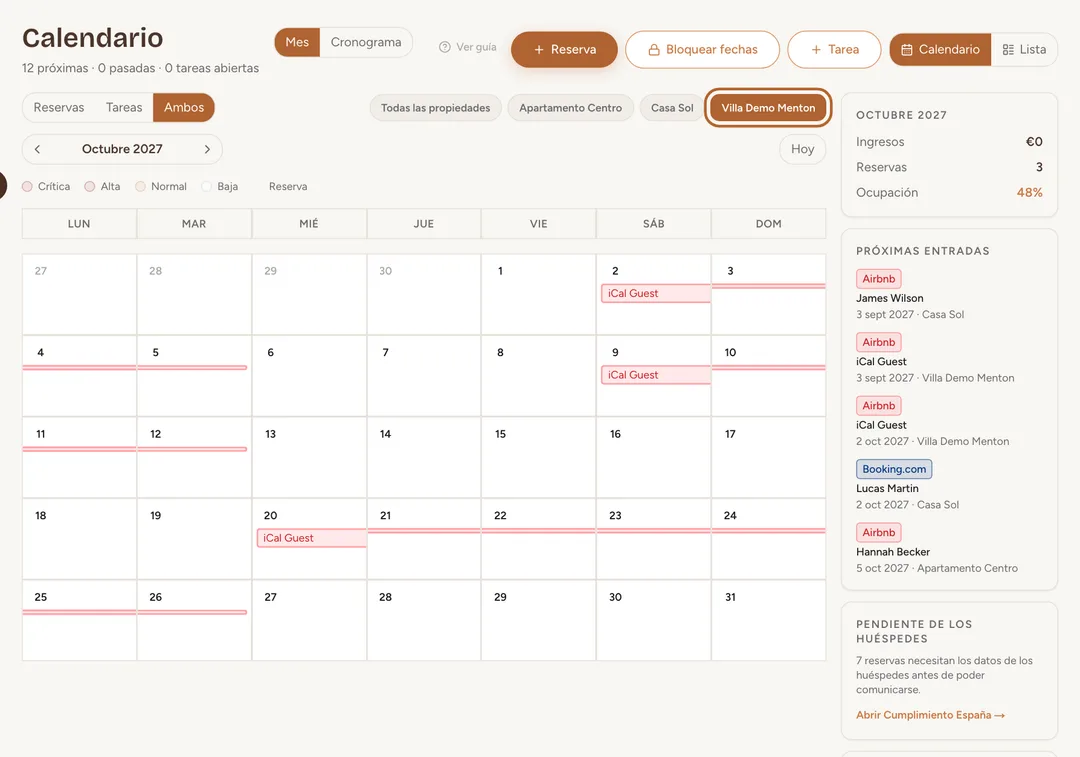Click the plus icon on the Tarea button
The image size is (1080, 757).
click(816, 50)
